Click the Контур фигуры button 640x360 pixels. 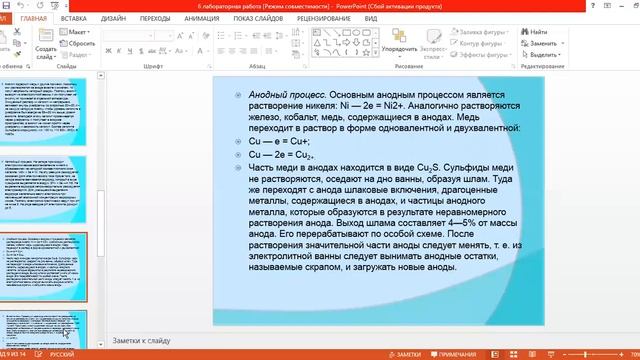click(x=477, y=43)
